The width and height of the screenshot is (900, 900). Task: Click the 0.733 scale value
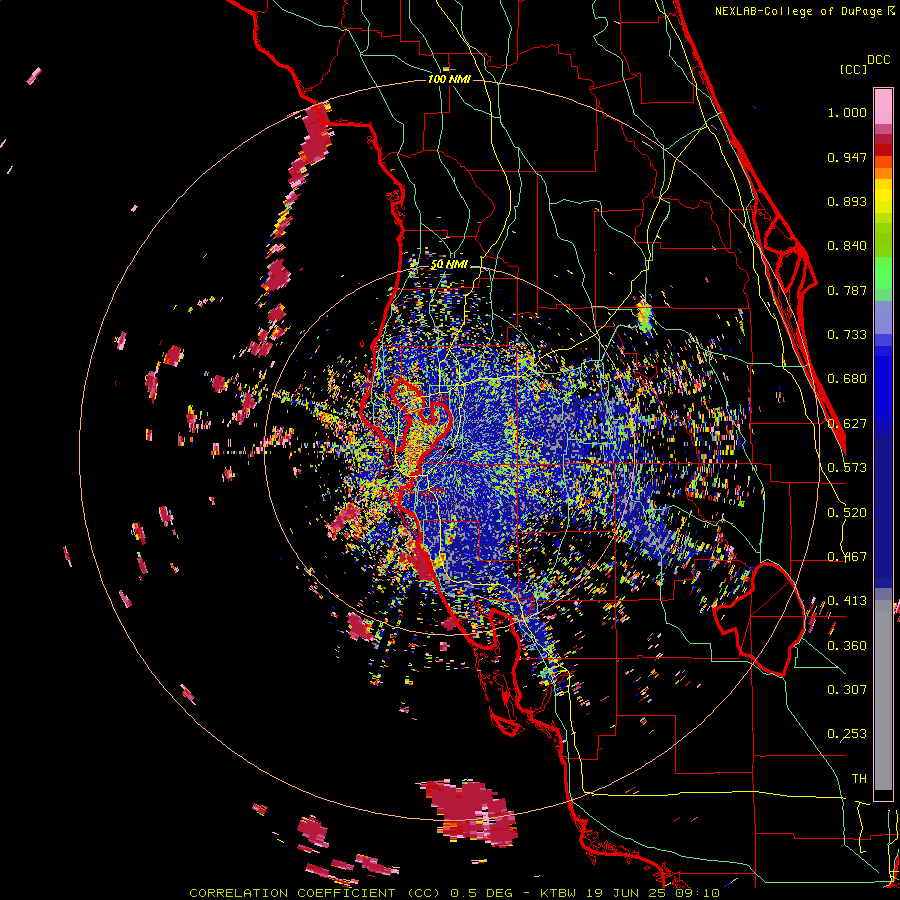coord(847,335)
